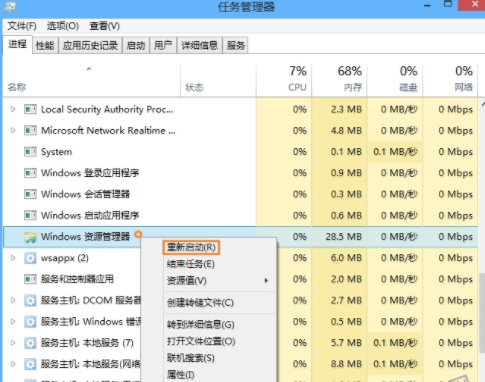Click the Microsoft Network Realtime process icon

click(x=30, y=131)
